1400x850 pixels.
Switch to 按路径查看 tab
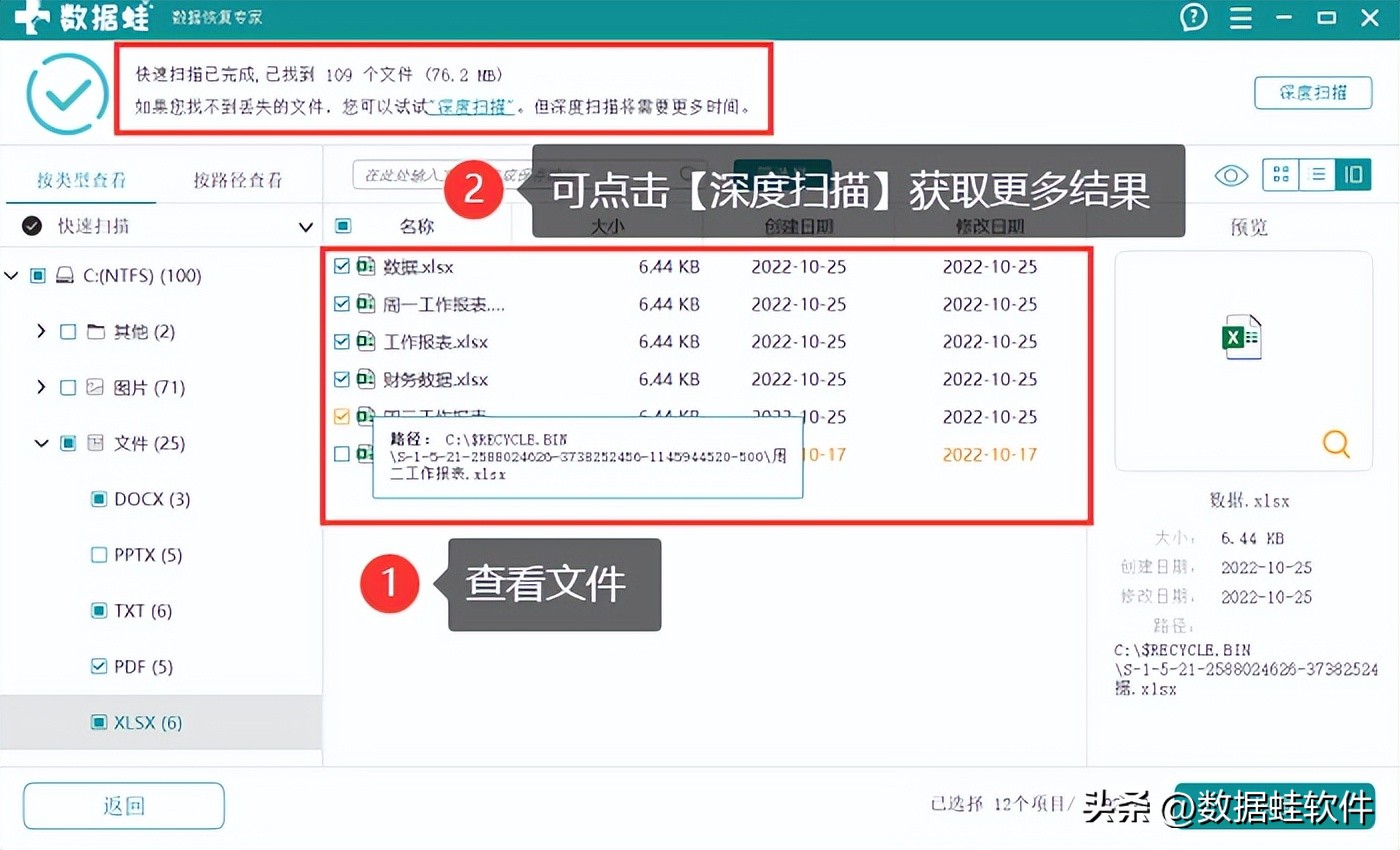(238, 180)
